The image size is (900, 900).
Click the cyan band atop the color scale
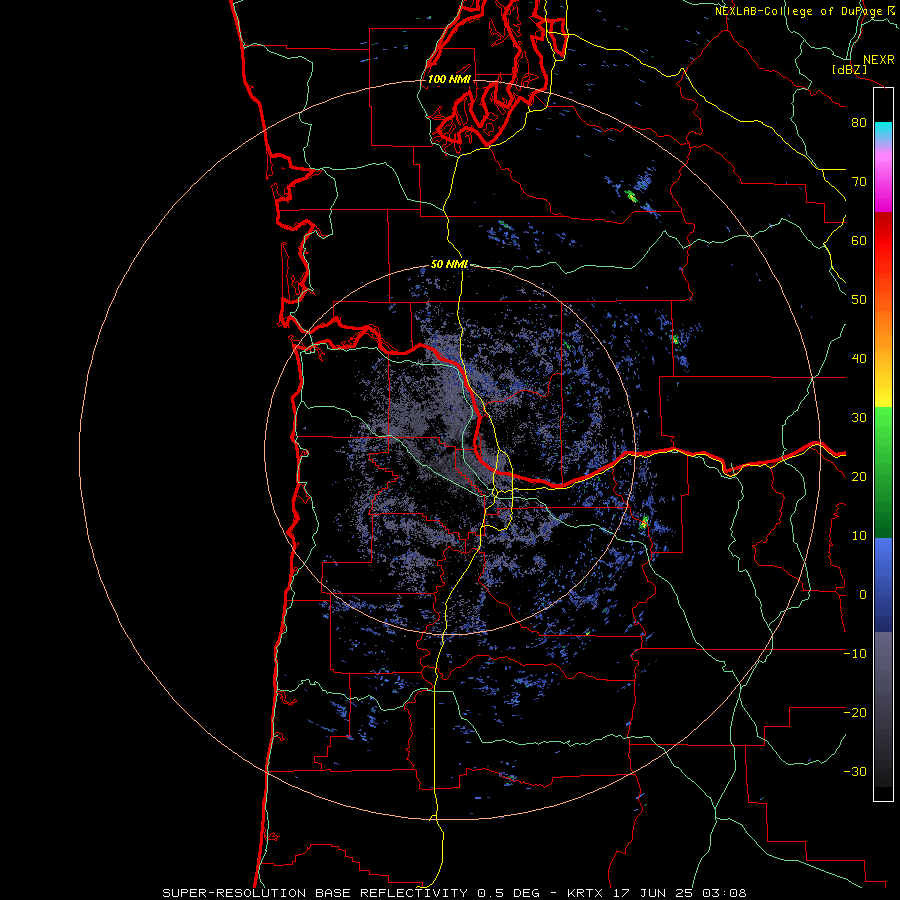tap(883, 129)
